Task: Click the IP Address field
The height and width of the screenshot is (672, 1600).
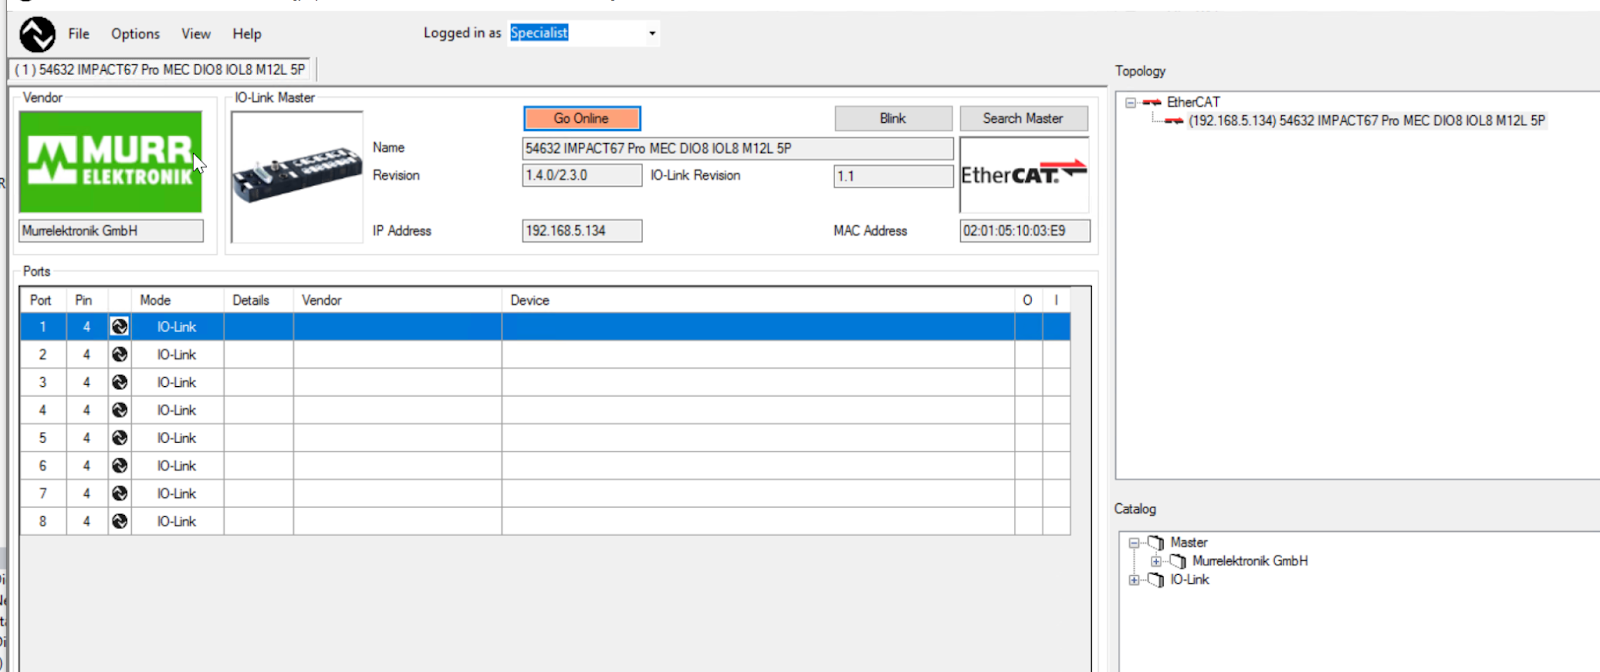Action: click(x=582, y=231)
